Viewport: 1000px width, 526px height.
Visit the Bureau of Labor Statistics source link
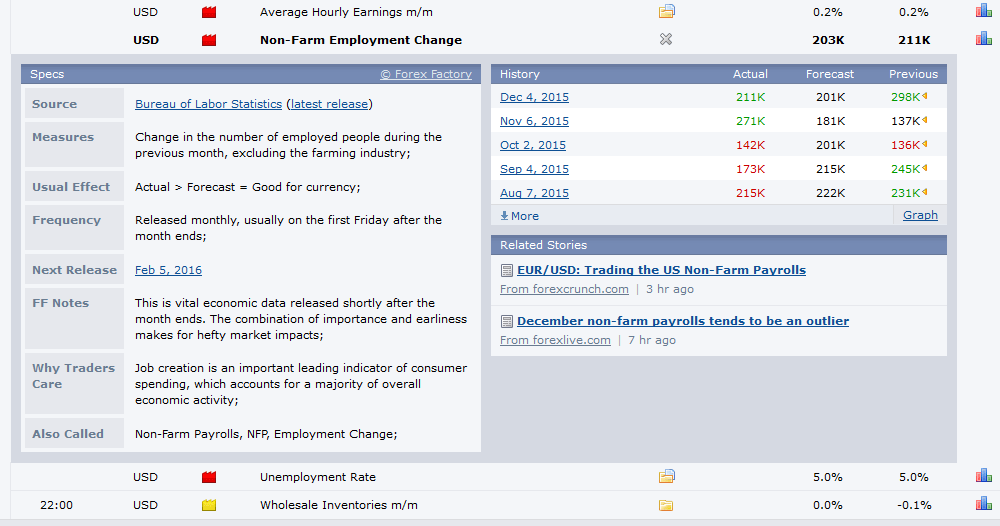pos(208,104)
